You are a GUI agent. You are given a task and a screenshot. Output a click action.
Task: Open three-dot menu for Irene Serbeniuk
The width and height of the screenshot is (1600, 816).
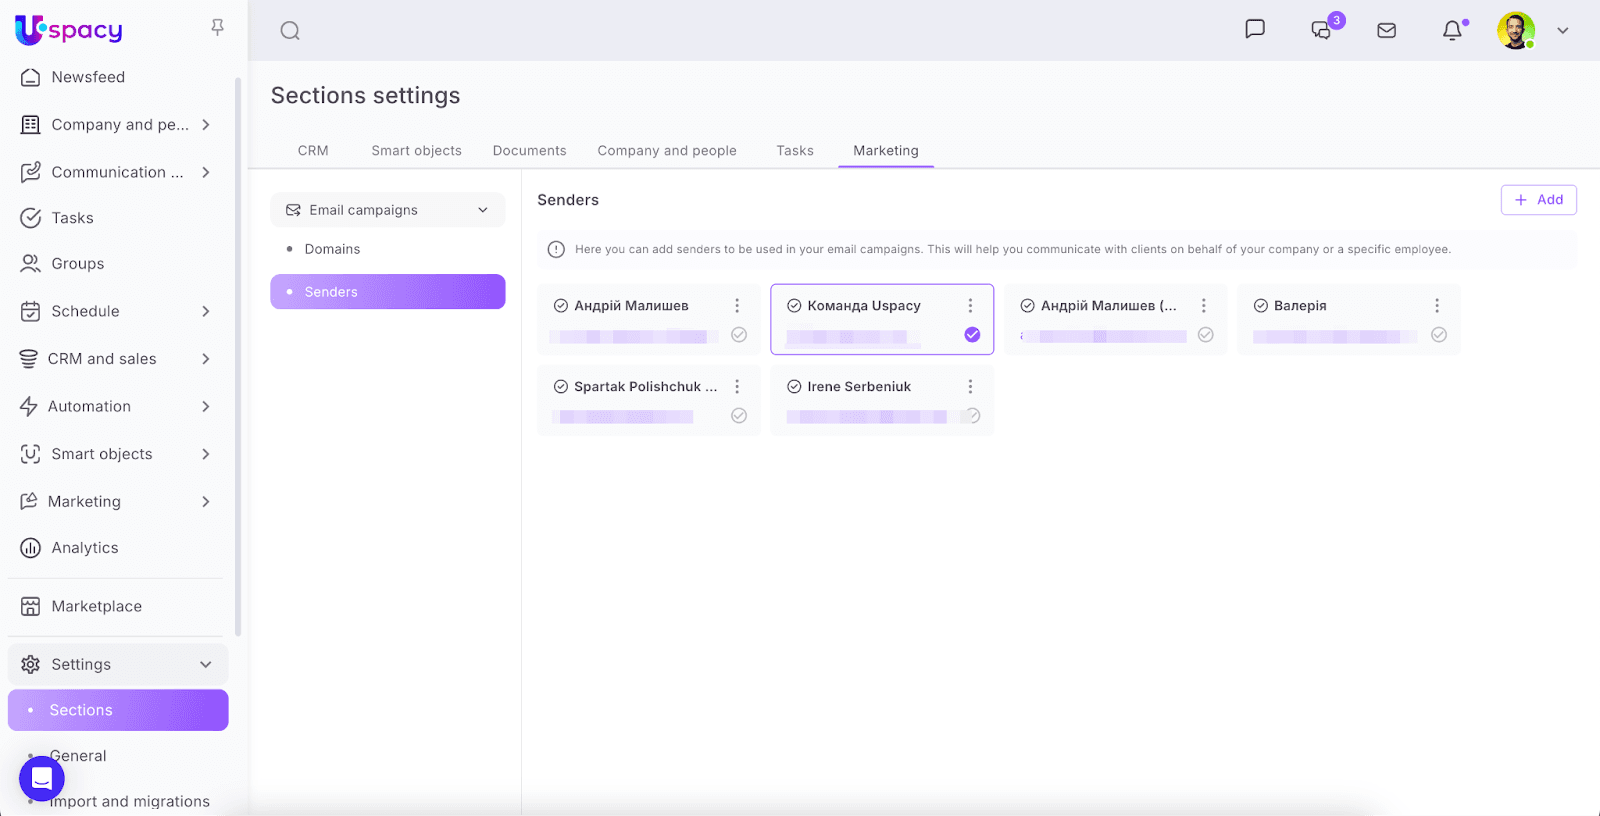[x=970, y=387]
